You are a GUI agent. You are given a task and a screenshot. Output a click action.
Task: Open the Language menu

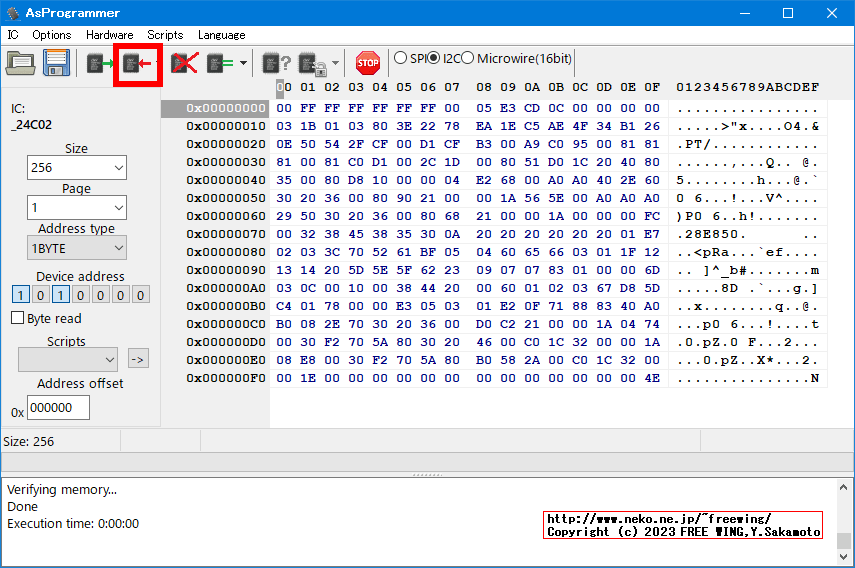[221, 35]
